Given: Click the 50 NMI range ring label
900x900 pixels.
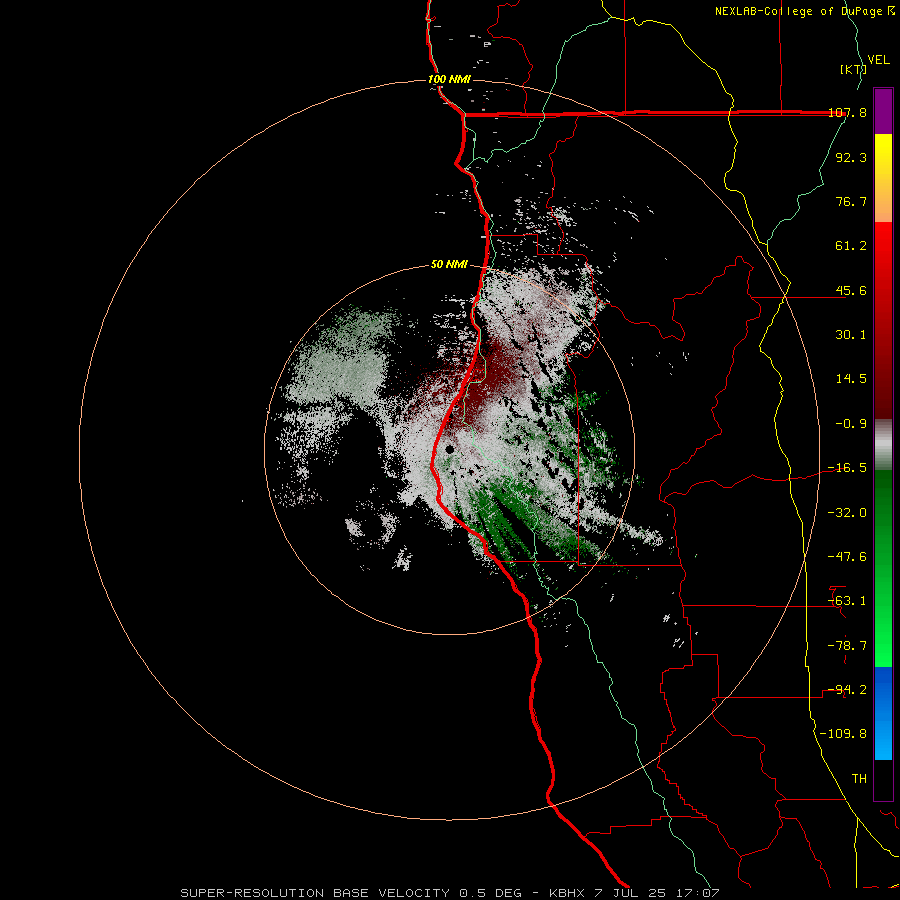Looking at the screenshot, I should click(449, 265).
